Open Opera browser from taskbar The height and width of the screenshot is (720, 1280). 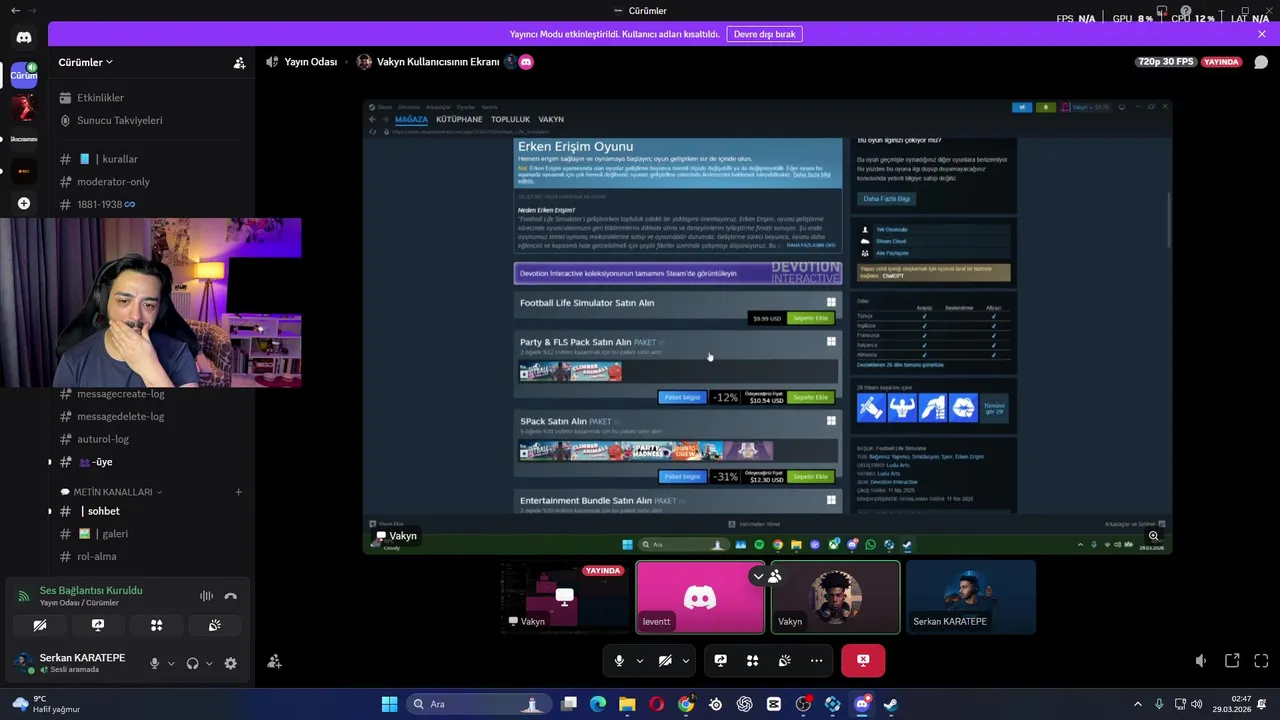[657, 704]
